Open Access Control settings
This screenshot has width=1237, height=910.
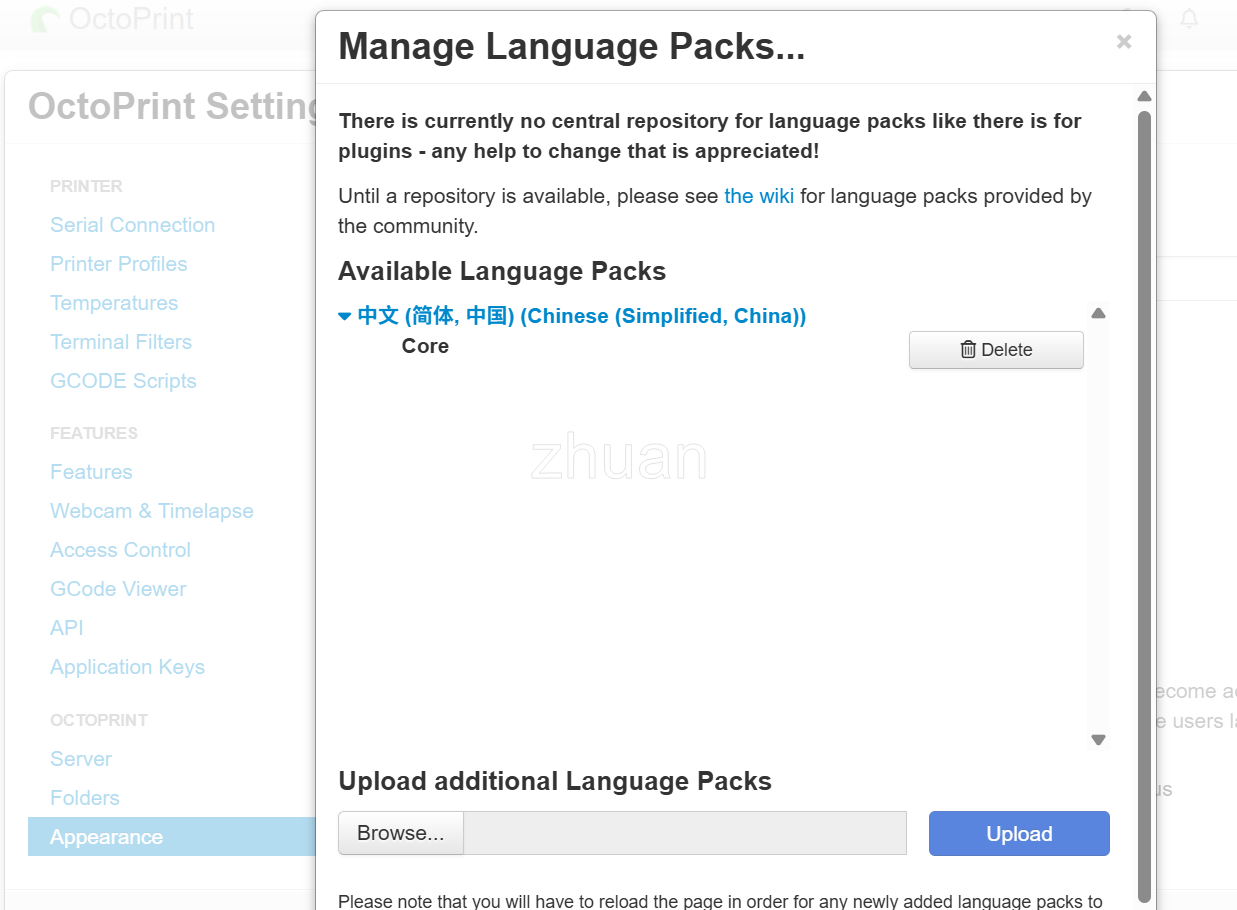pyautogui.click(x=120, y=550)
